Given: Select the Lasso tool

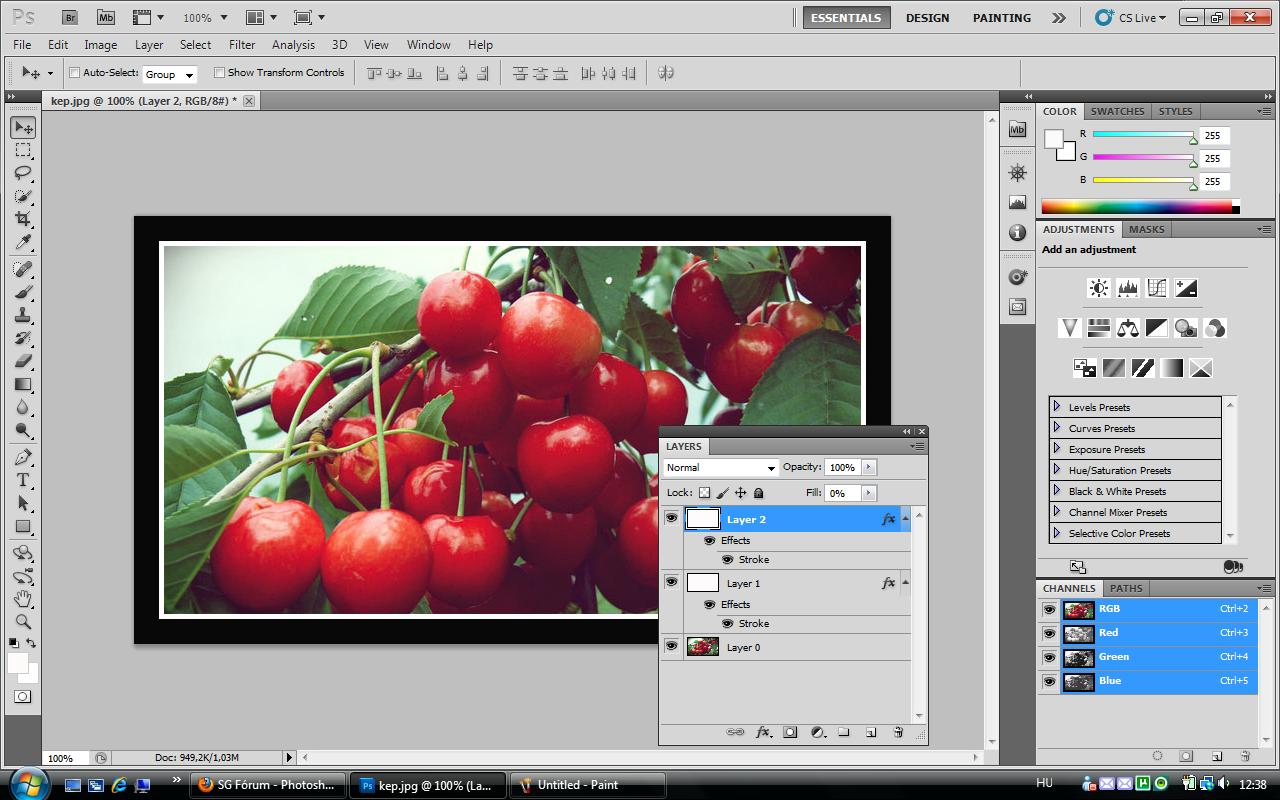Looking at the screenshot, I should 23,173.
